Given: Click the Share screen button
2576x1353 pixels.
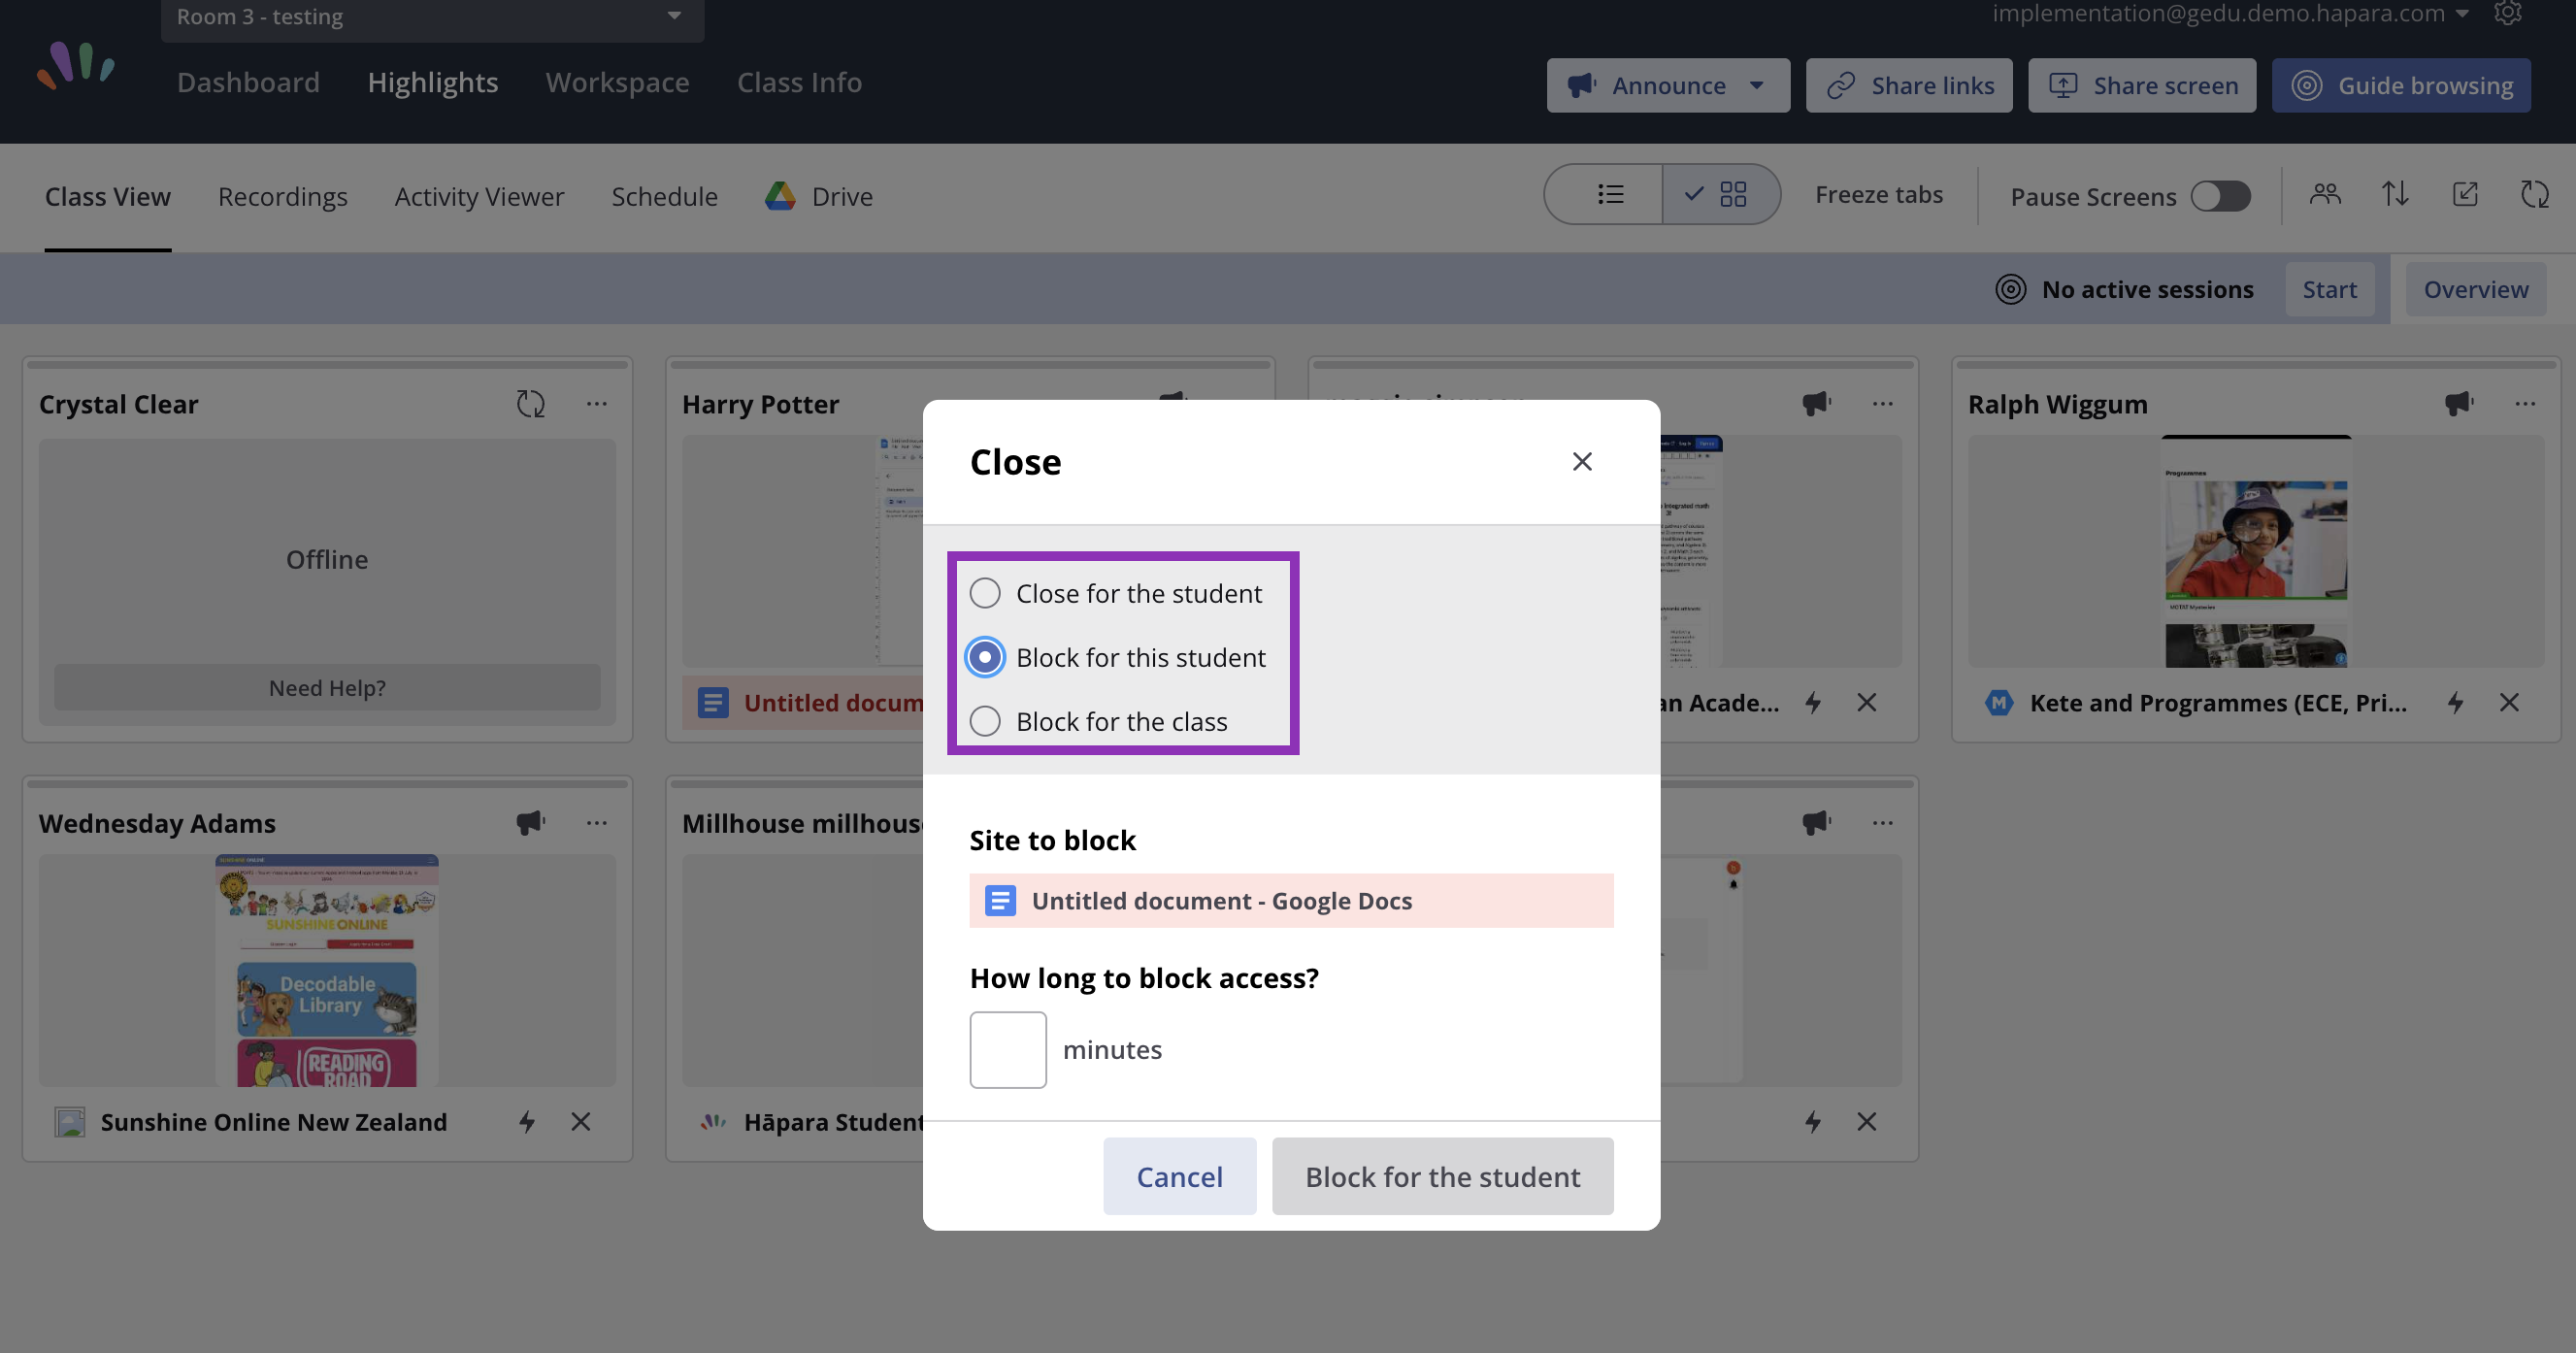Looking at the screenshot, I should coord(2142,86).
